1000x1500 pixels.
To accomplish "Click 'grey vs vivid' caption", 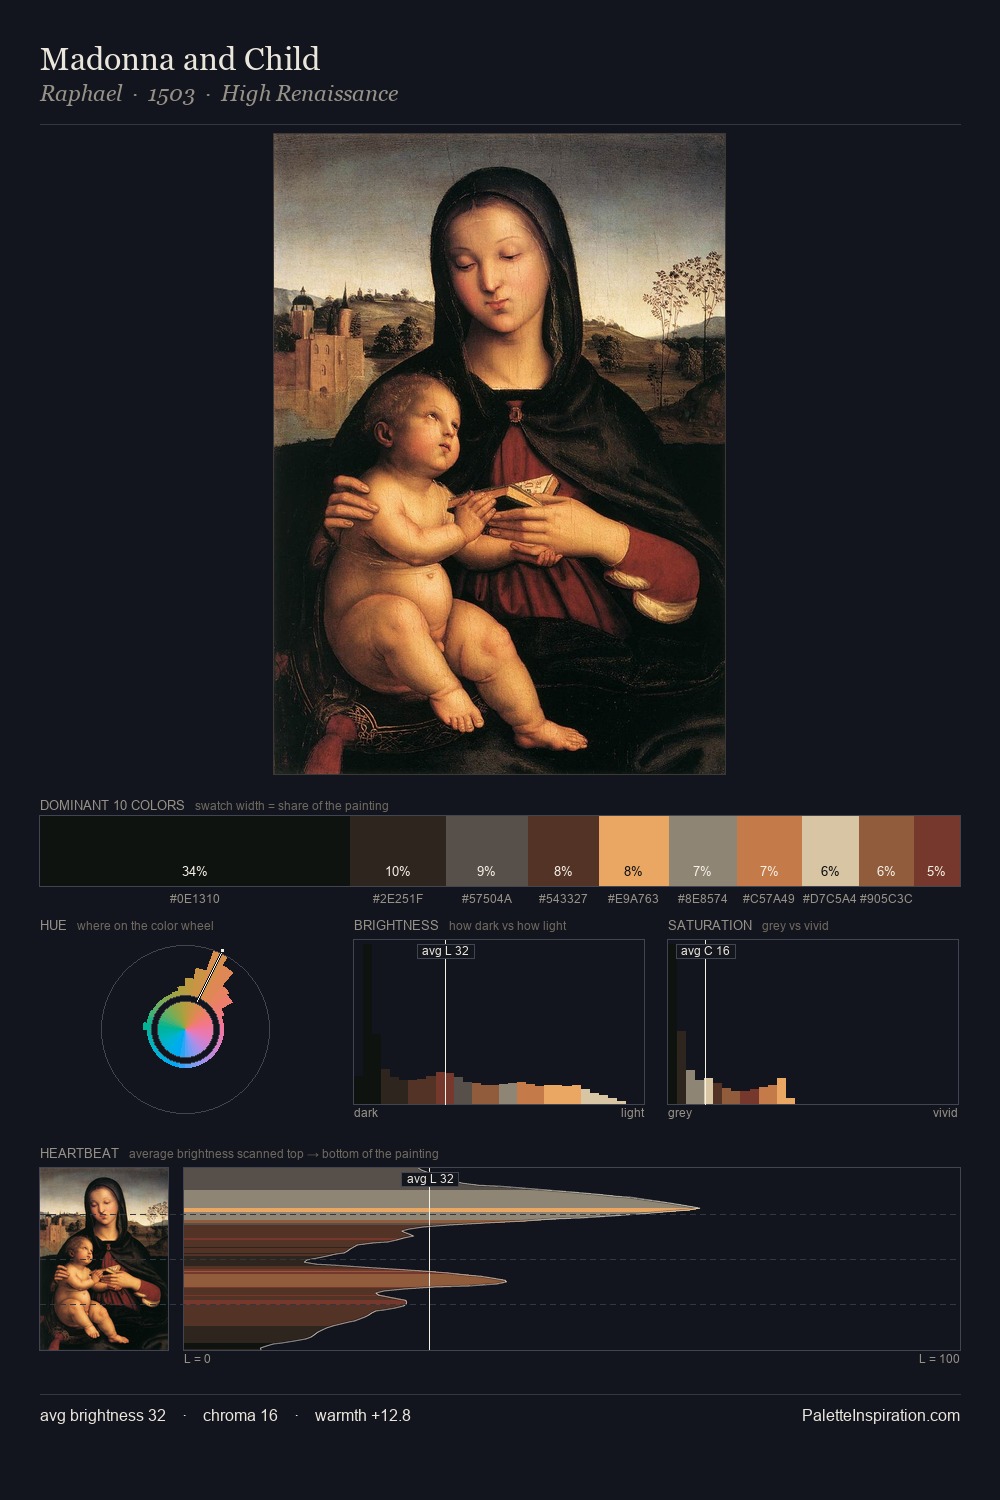I will (x=795, y=926).
